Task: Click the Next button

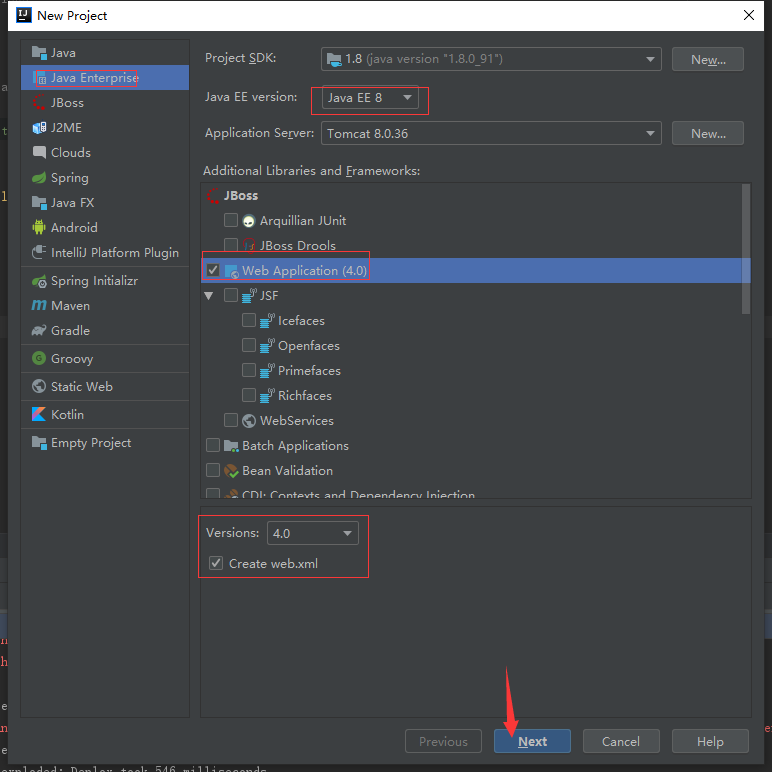Action: (x=532, y=741)
